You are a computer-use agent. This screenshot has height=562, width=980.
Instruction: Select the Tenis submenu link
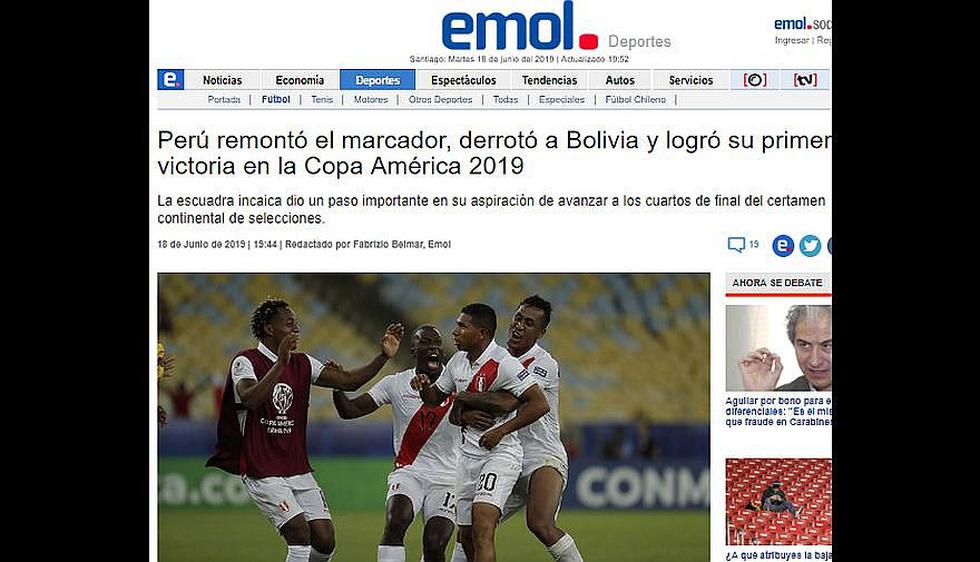[322, 99]
